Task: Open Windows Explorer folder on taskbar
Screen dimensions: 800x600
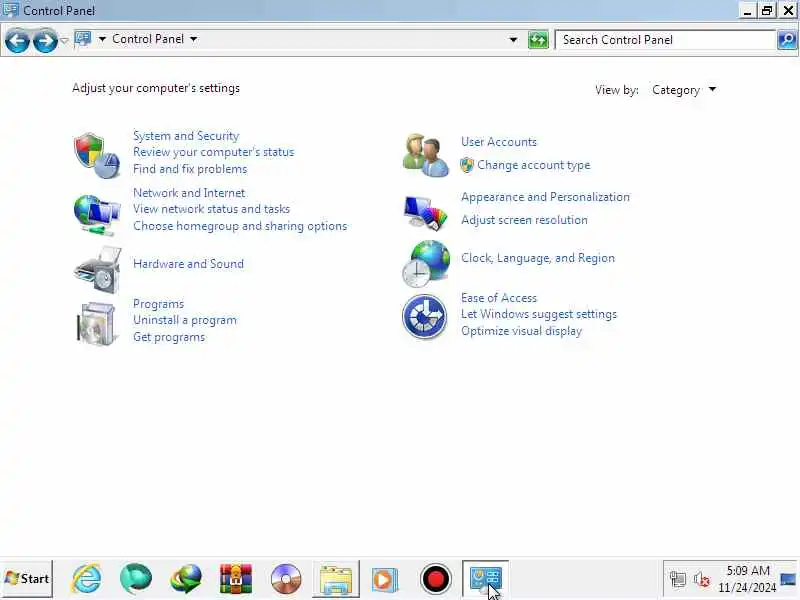Action: [x=336, y=579]
